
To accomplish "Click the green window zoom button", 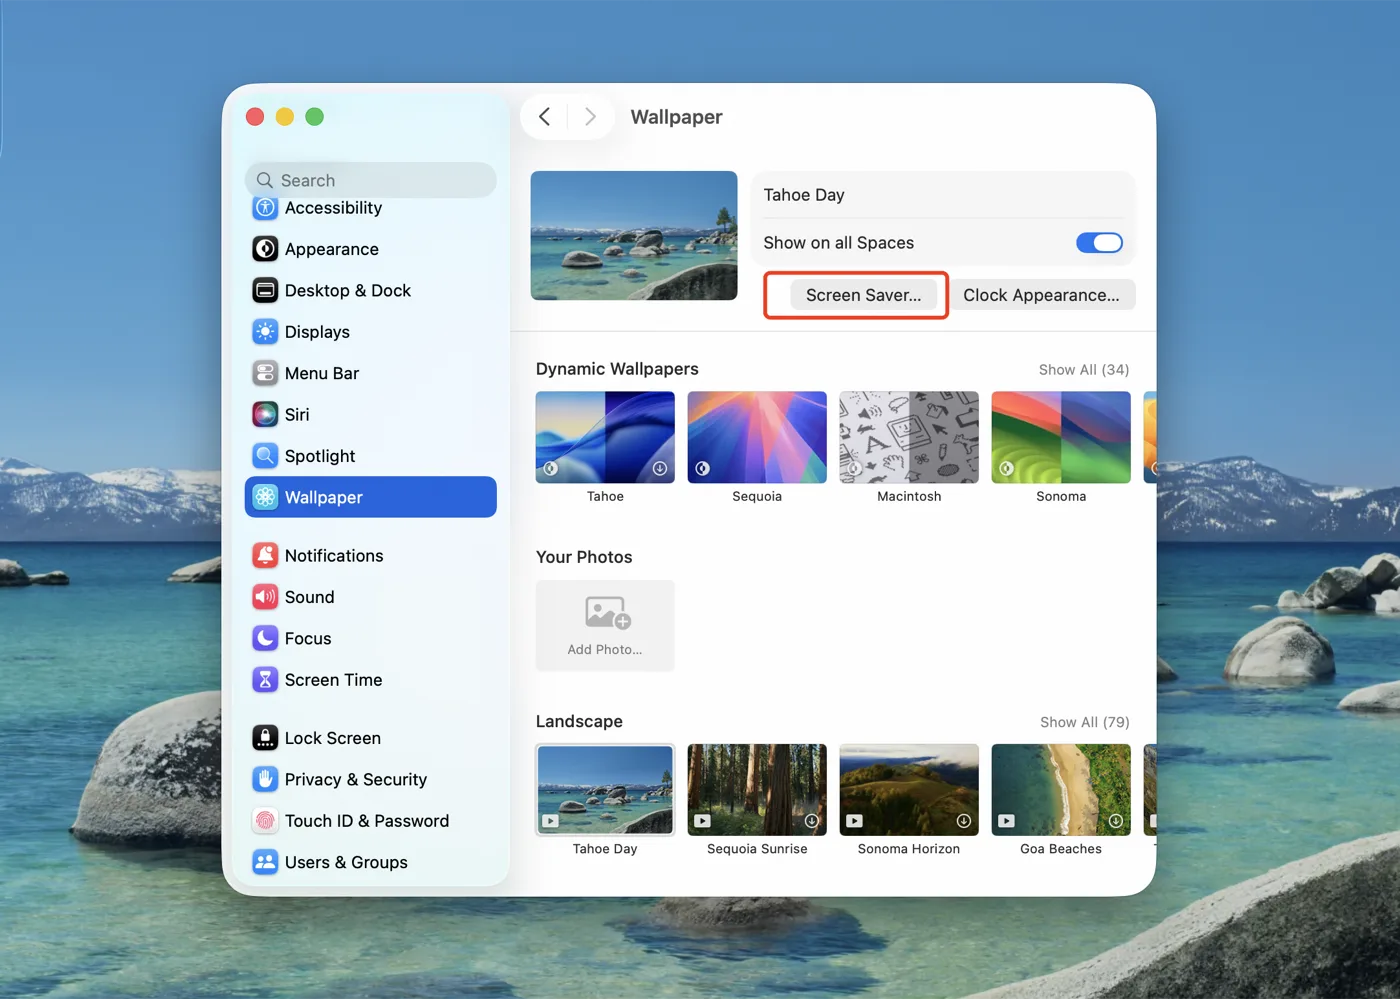I will pyautogui.click(x=314, y=117).
